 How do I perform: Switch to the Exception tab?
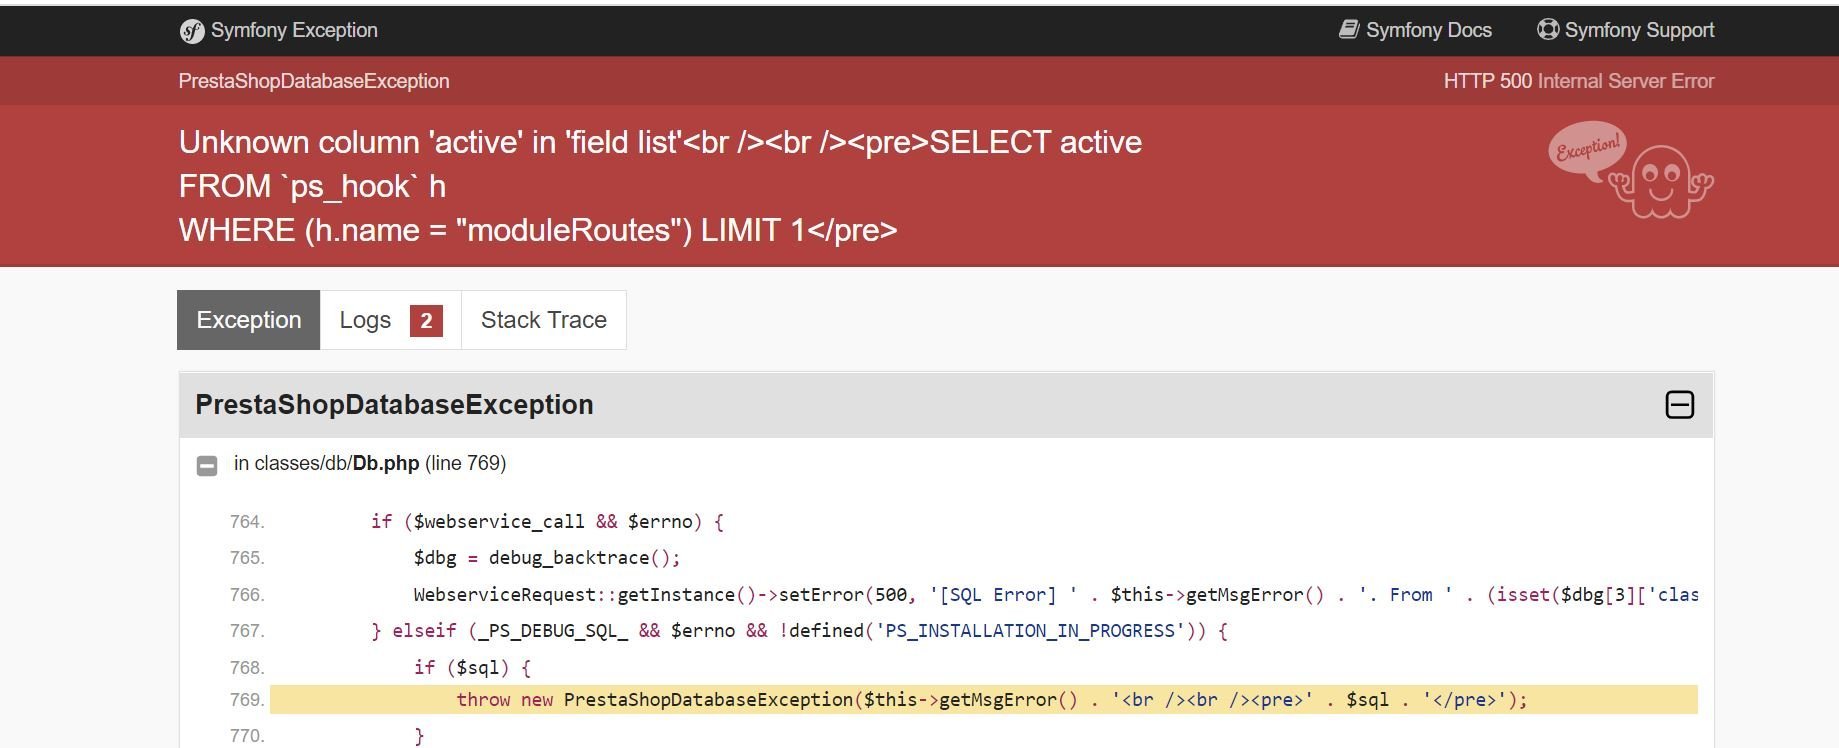coord(249,320)
